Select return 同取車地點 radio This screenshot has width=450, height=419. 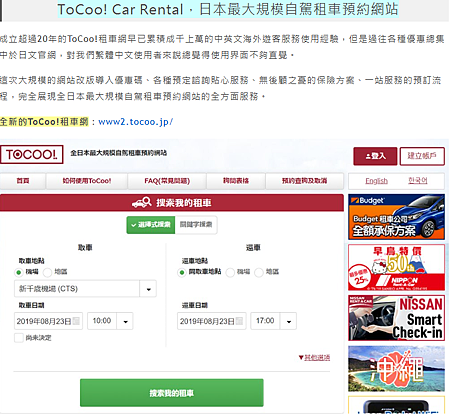[x=182, y=272]
